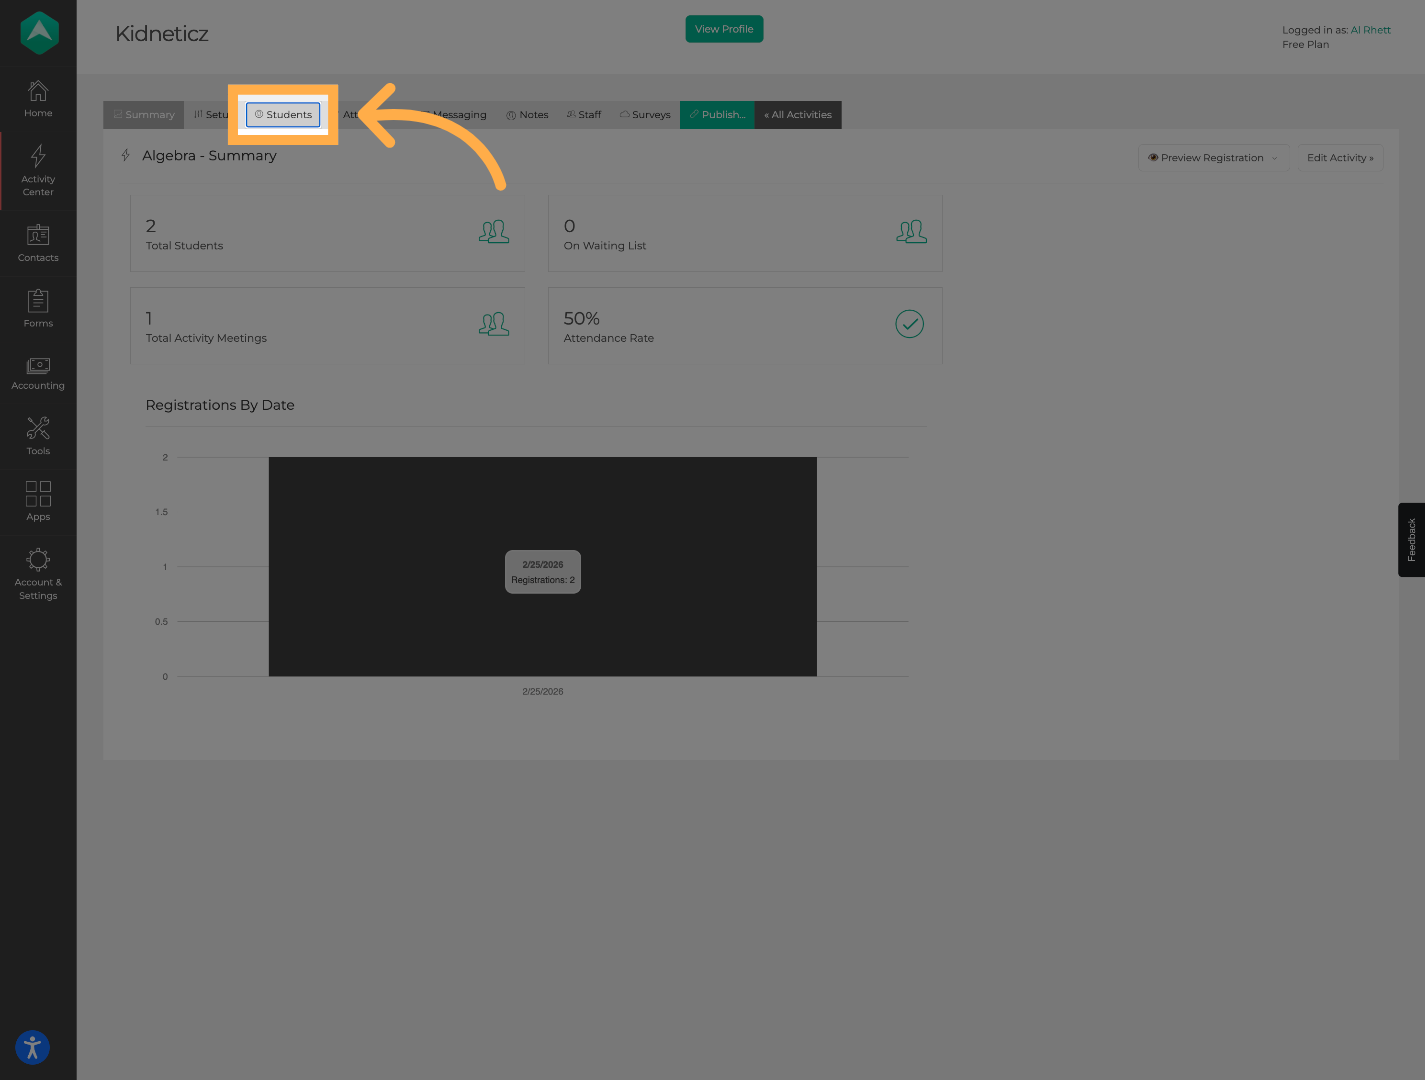Open Tools in the sidebar
This screenshot has height=1080, width=1425.
(x=38, y=437)
